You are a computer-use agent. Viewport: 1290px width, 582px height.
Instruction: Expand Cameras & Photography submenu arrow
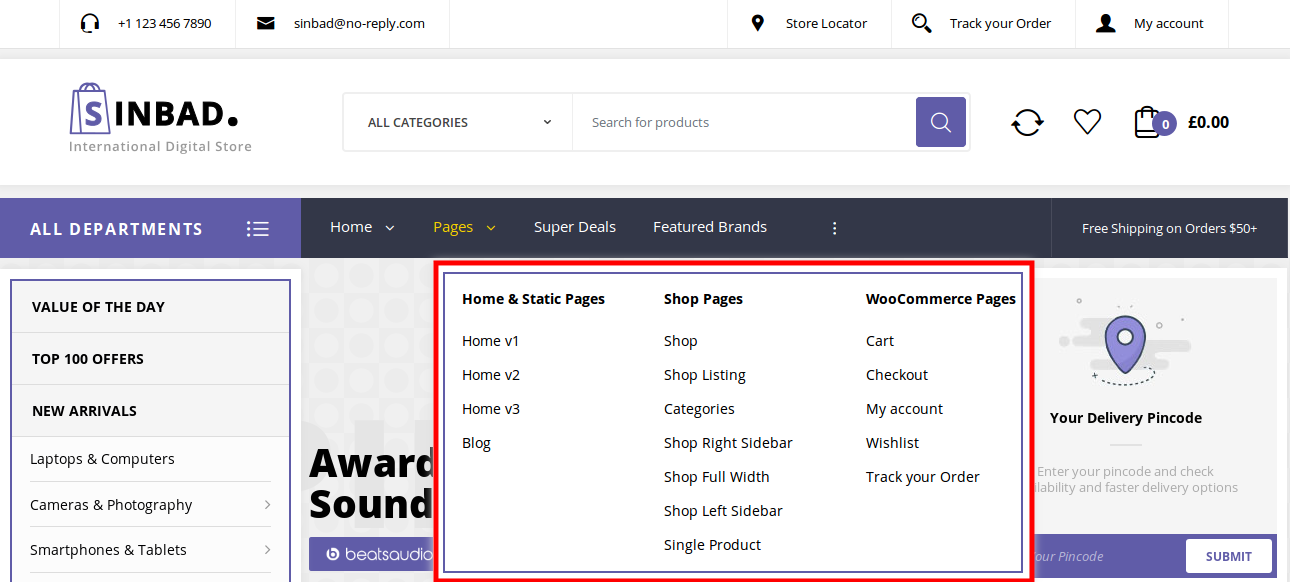(268, 505)
